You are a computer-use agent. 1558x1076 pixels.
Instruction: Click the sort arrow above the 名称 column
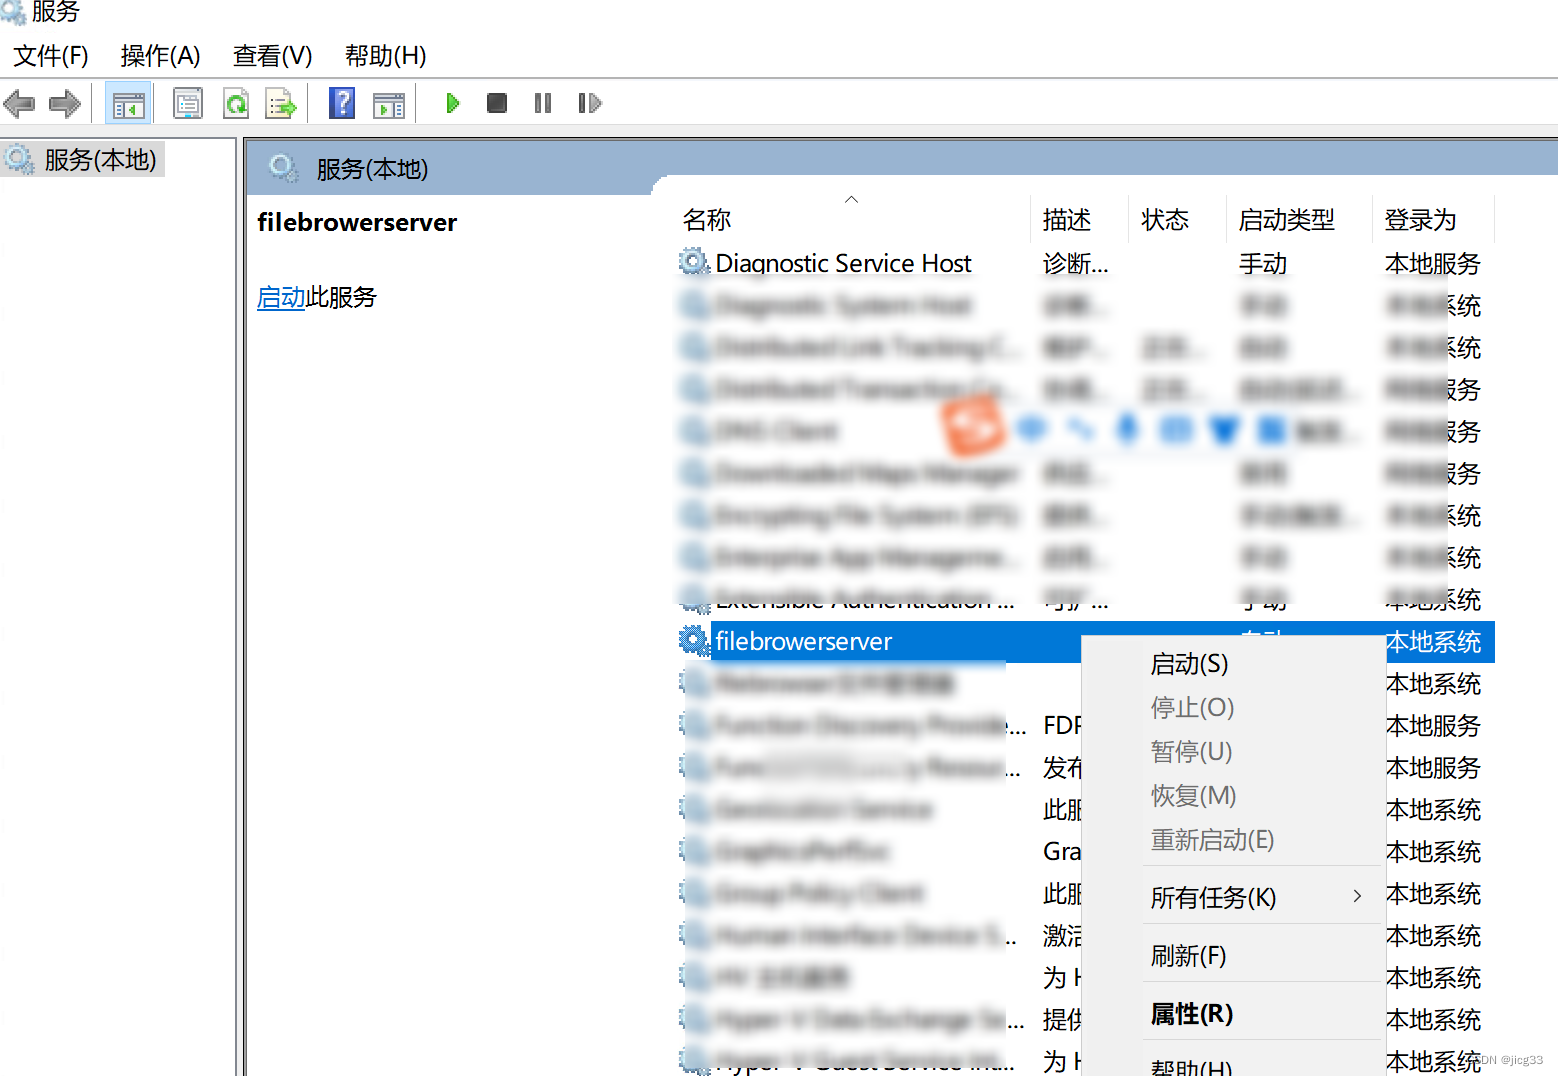pyautogui.click(x=851, y=199)
